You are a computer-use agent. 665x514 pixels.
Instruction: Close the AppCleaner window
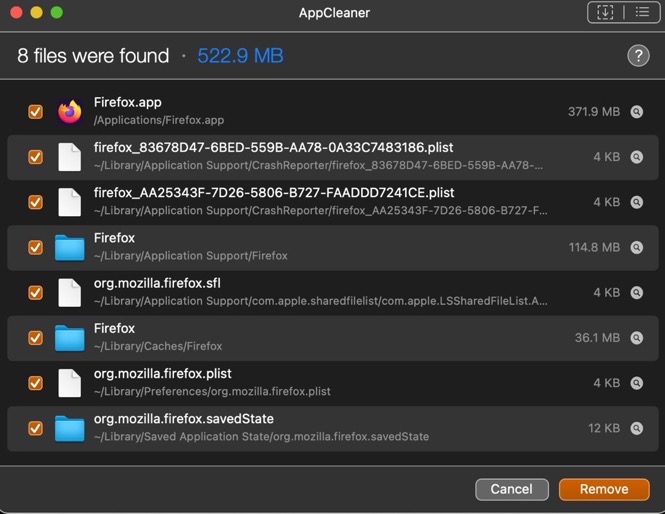16,12
